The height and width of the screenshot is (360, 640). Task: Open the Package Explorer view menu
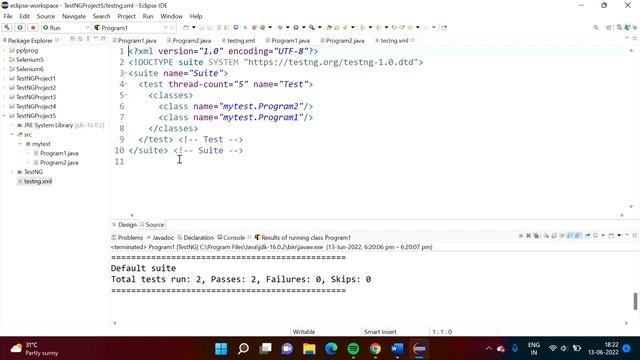(88, 39)
